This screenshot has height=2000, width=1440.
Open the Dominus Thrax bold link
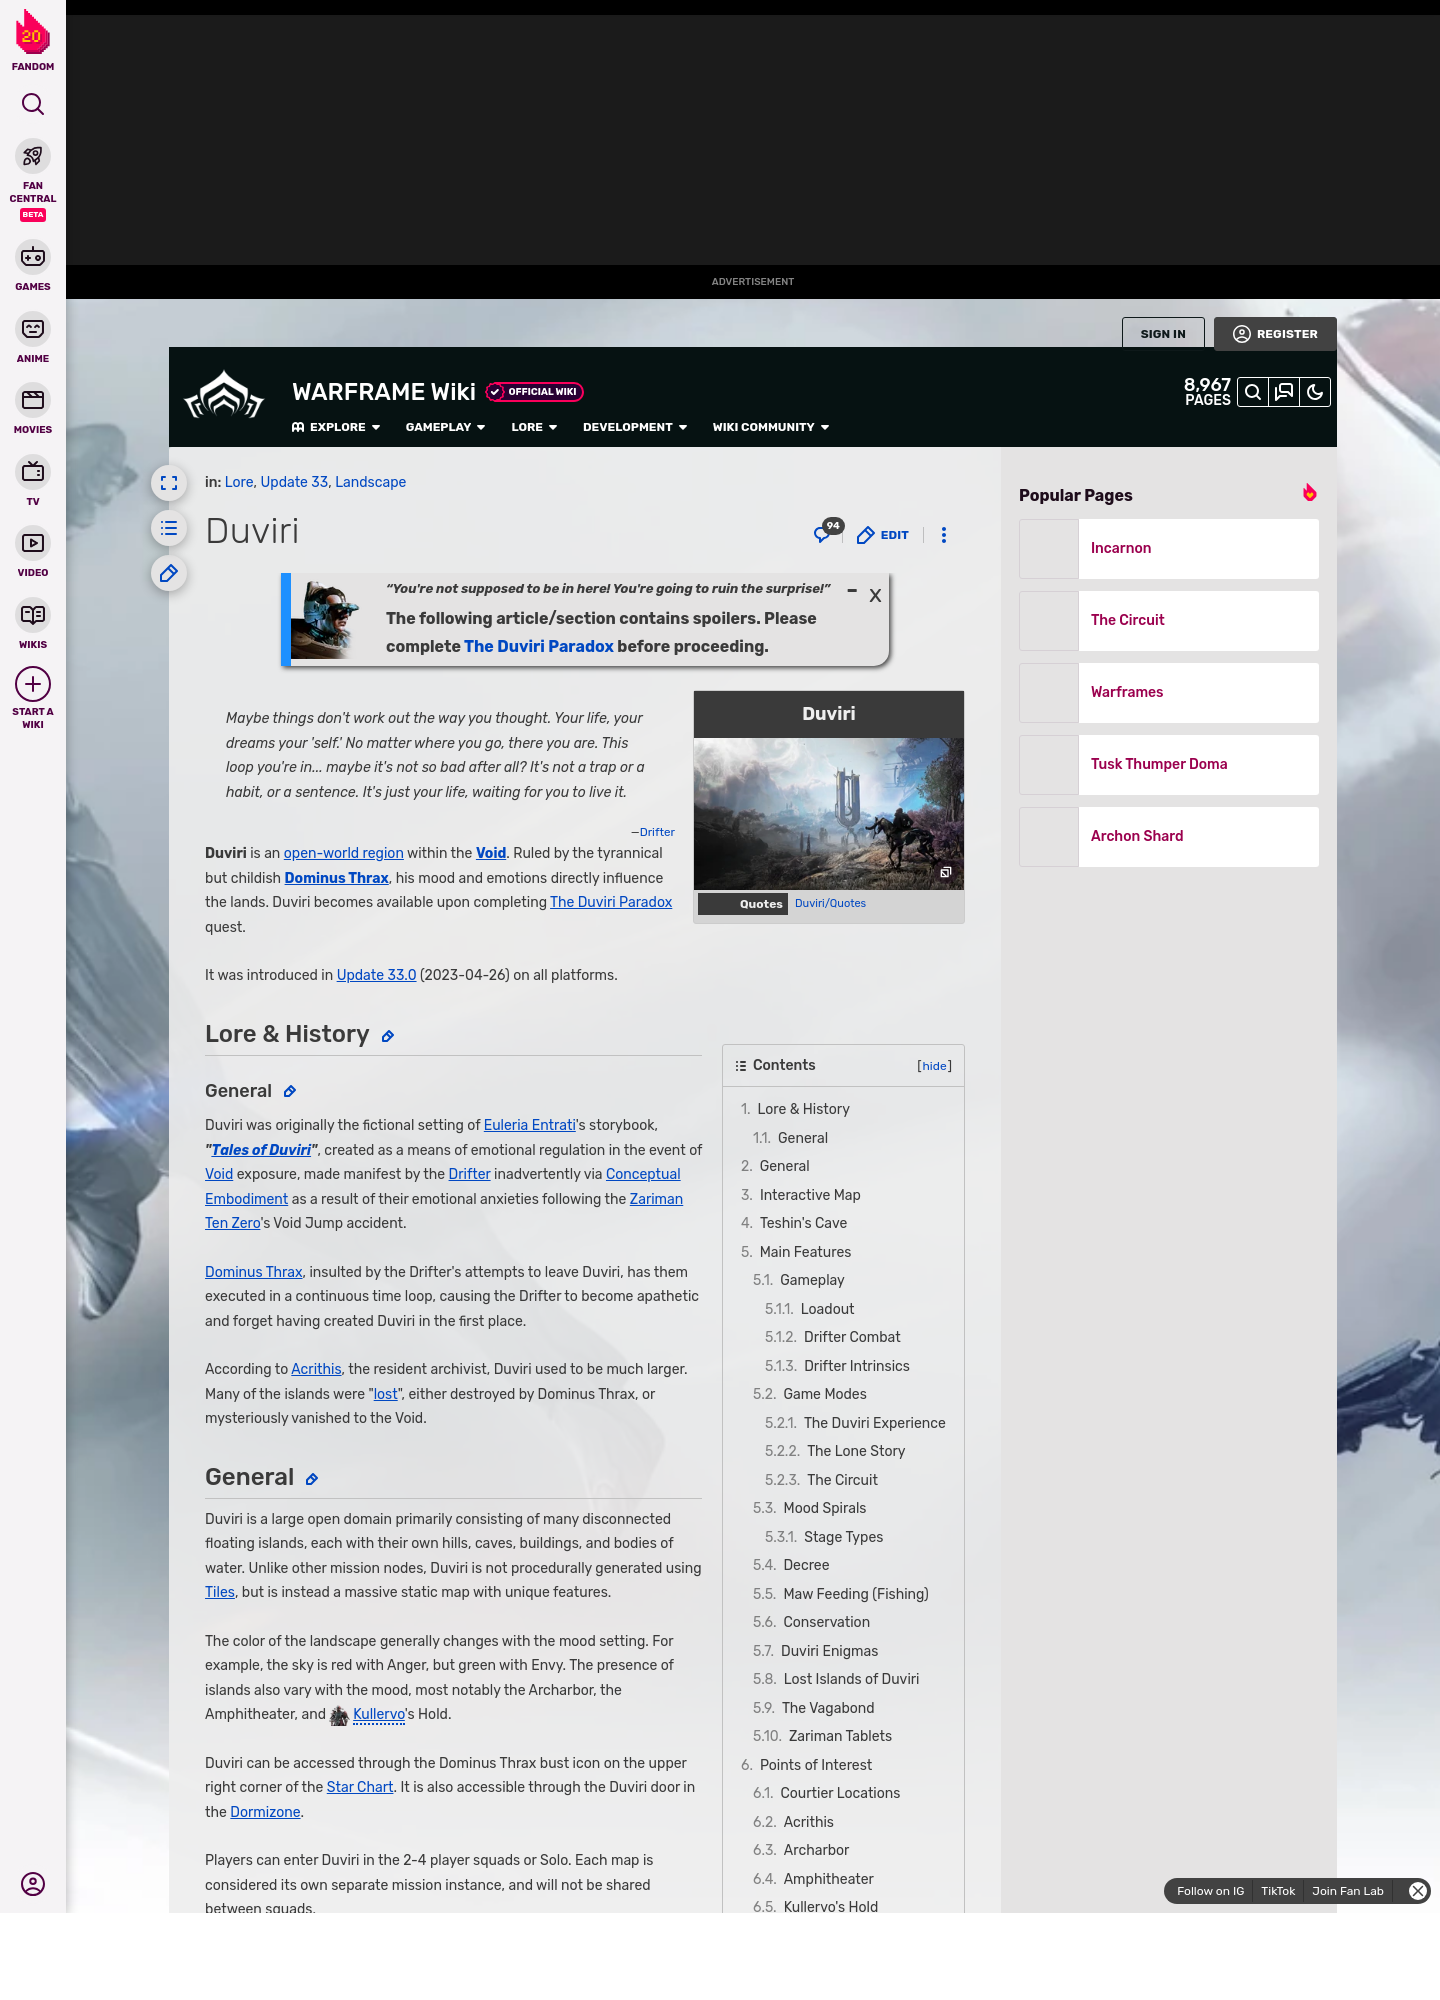(x=336, y=878)
